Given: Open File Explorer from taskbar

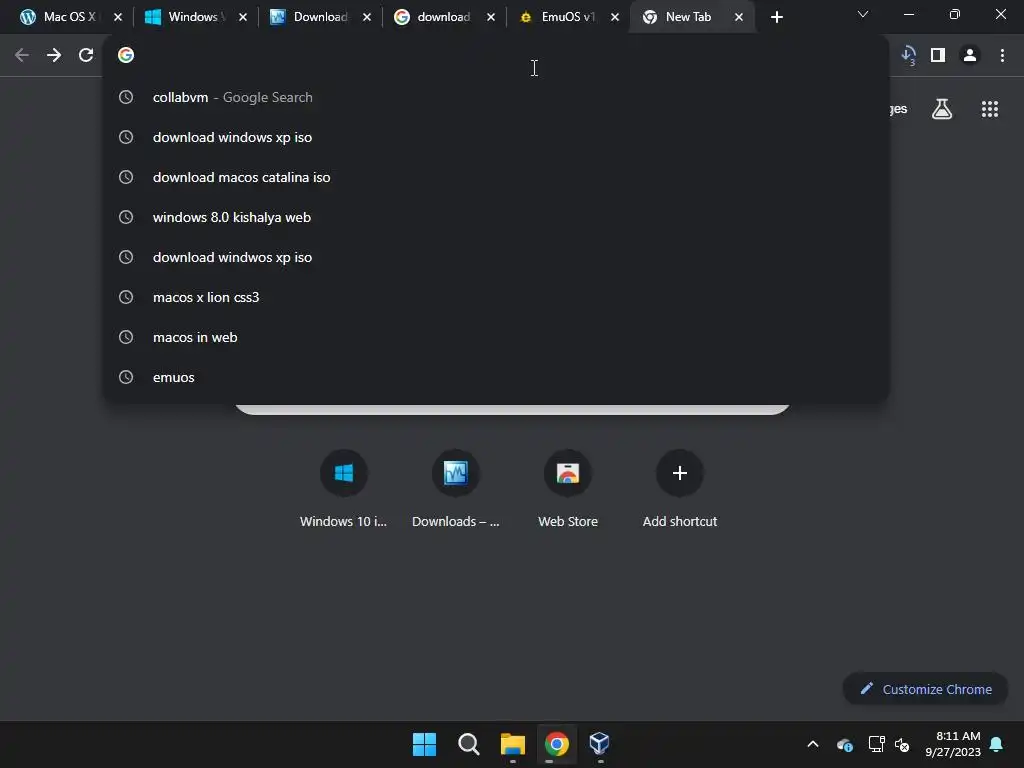Looking at the screenshot, I should click(513, 744).
